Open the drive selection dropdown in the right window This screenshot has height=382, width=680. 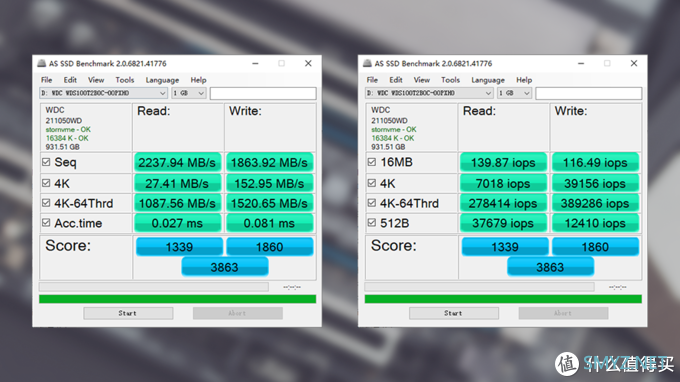[429, 93]
